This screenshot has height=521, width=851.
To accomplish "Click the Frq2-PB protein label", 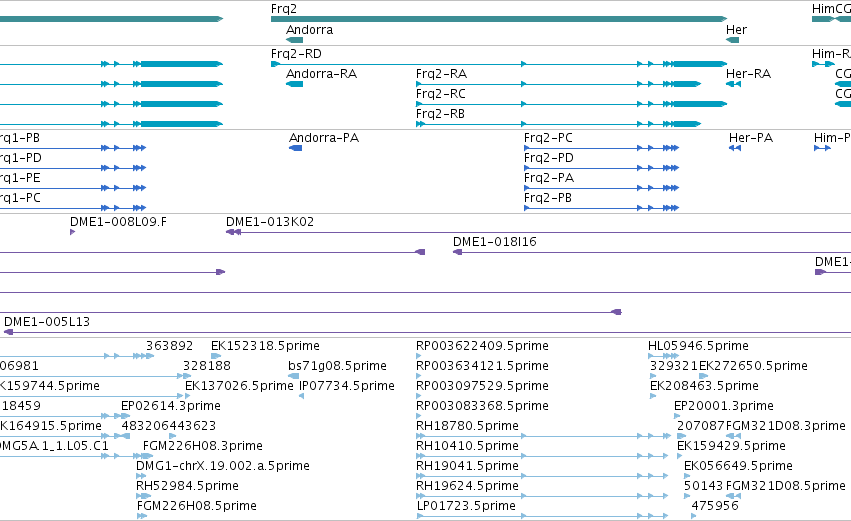I will pos(548,198).
